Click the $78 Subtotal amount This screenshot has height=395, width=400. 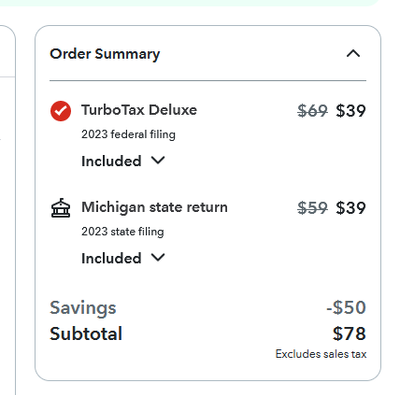[349, 334]
